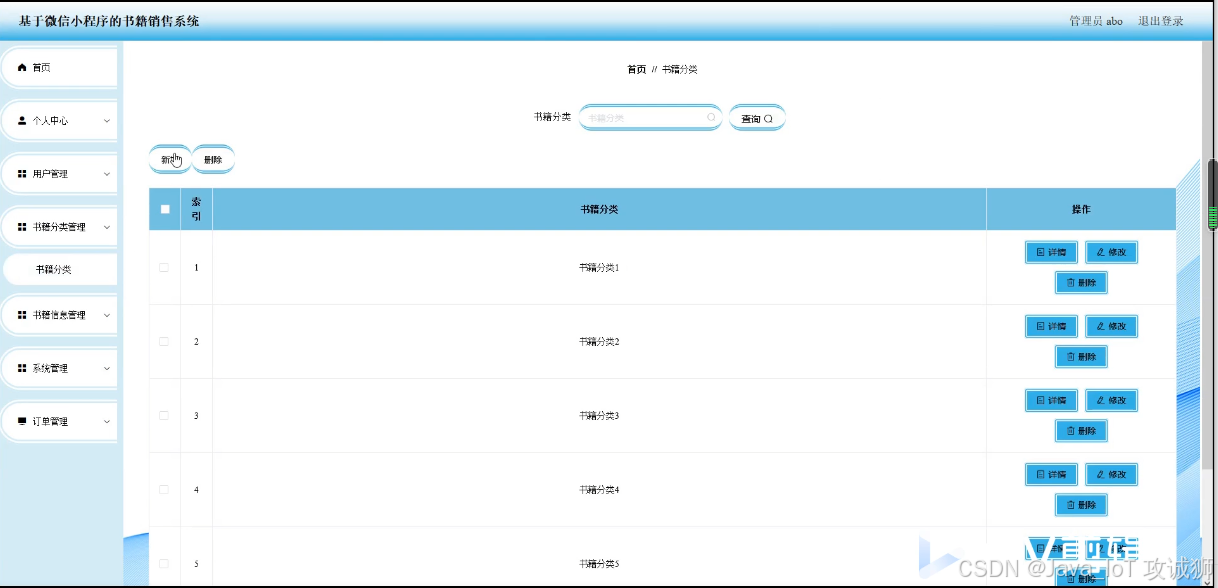The image size is (1218, 588).
Task: Click the 首页 breadcrumb link
Action: [x=636, y=69]
